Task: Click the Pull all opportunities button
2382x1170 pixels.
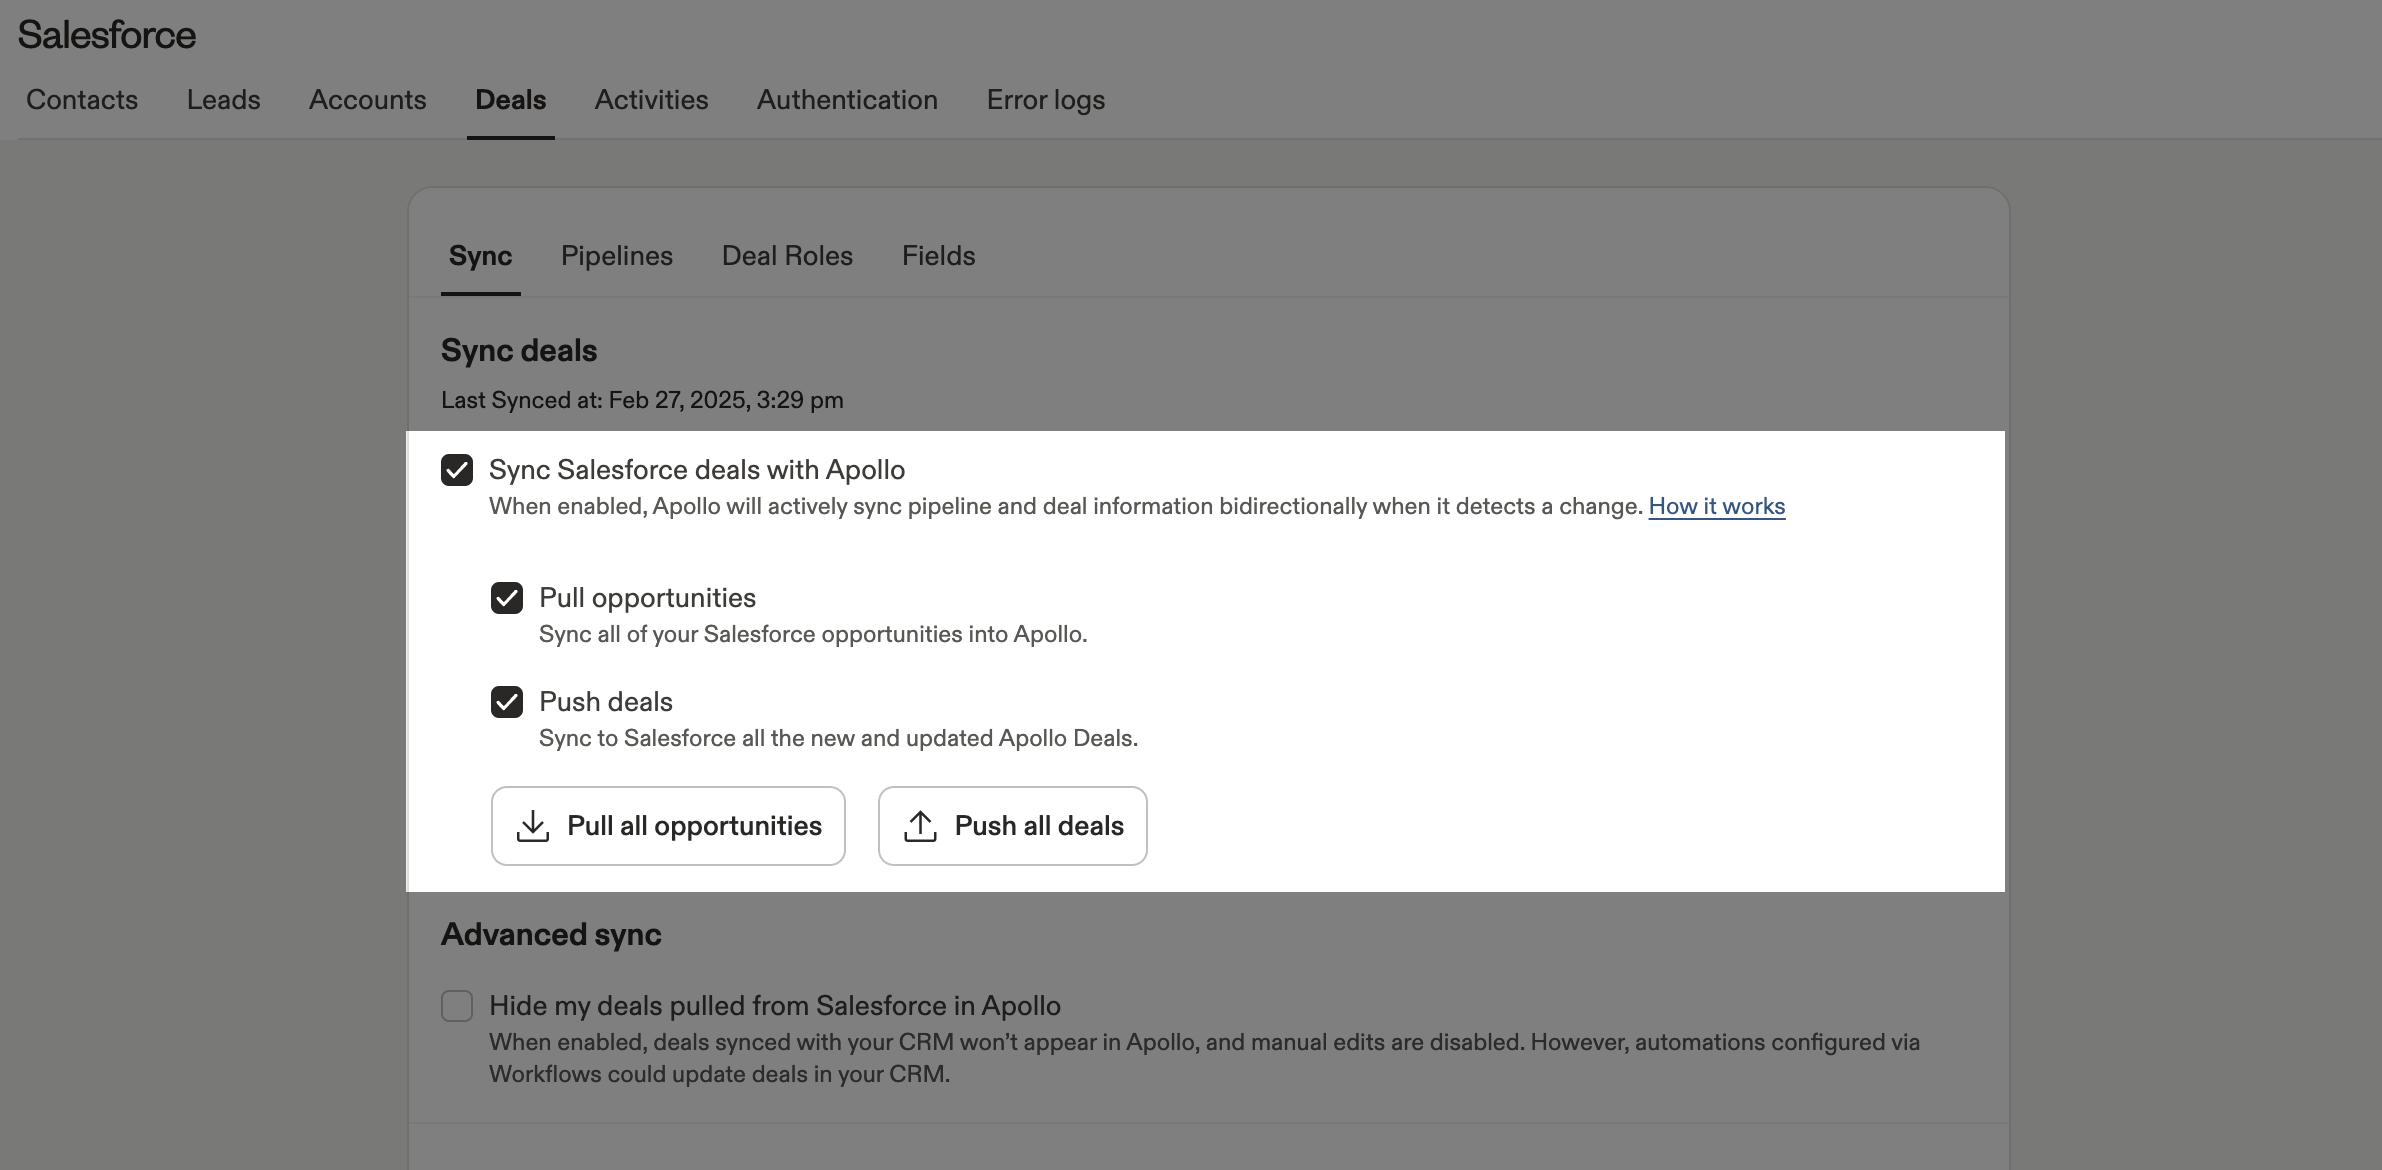Action: tap(668, 826)
